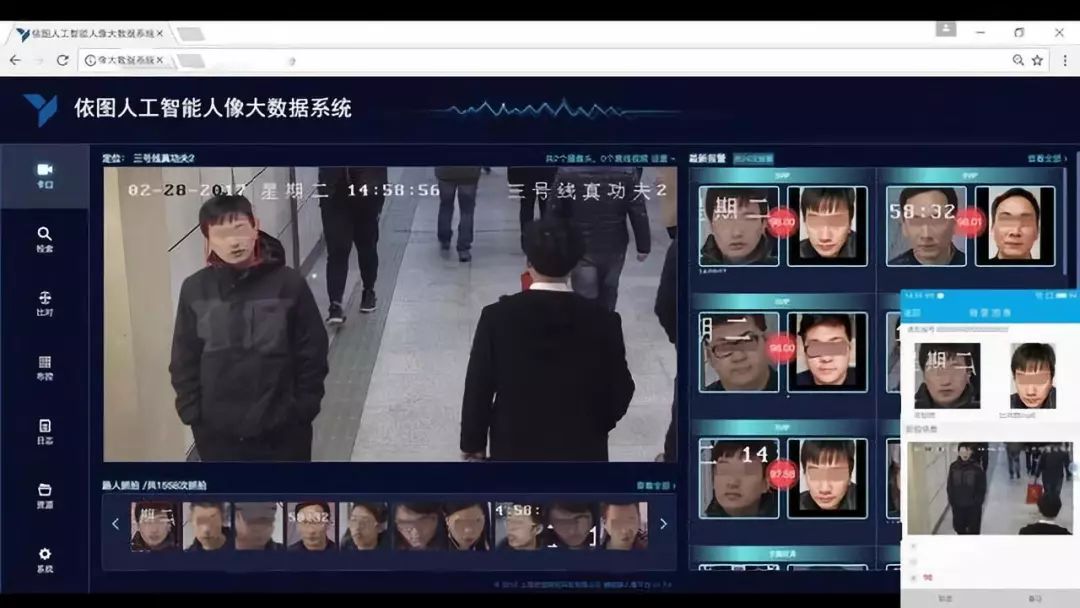This screenshot has width=1080, height=608.
Task: Reload the page with the refresh icon
Action: 63,61
